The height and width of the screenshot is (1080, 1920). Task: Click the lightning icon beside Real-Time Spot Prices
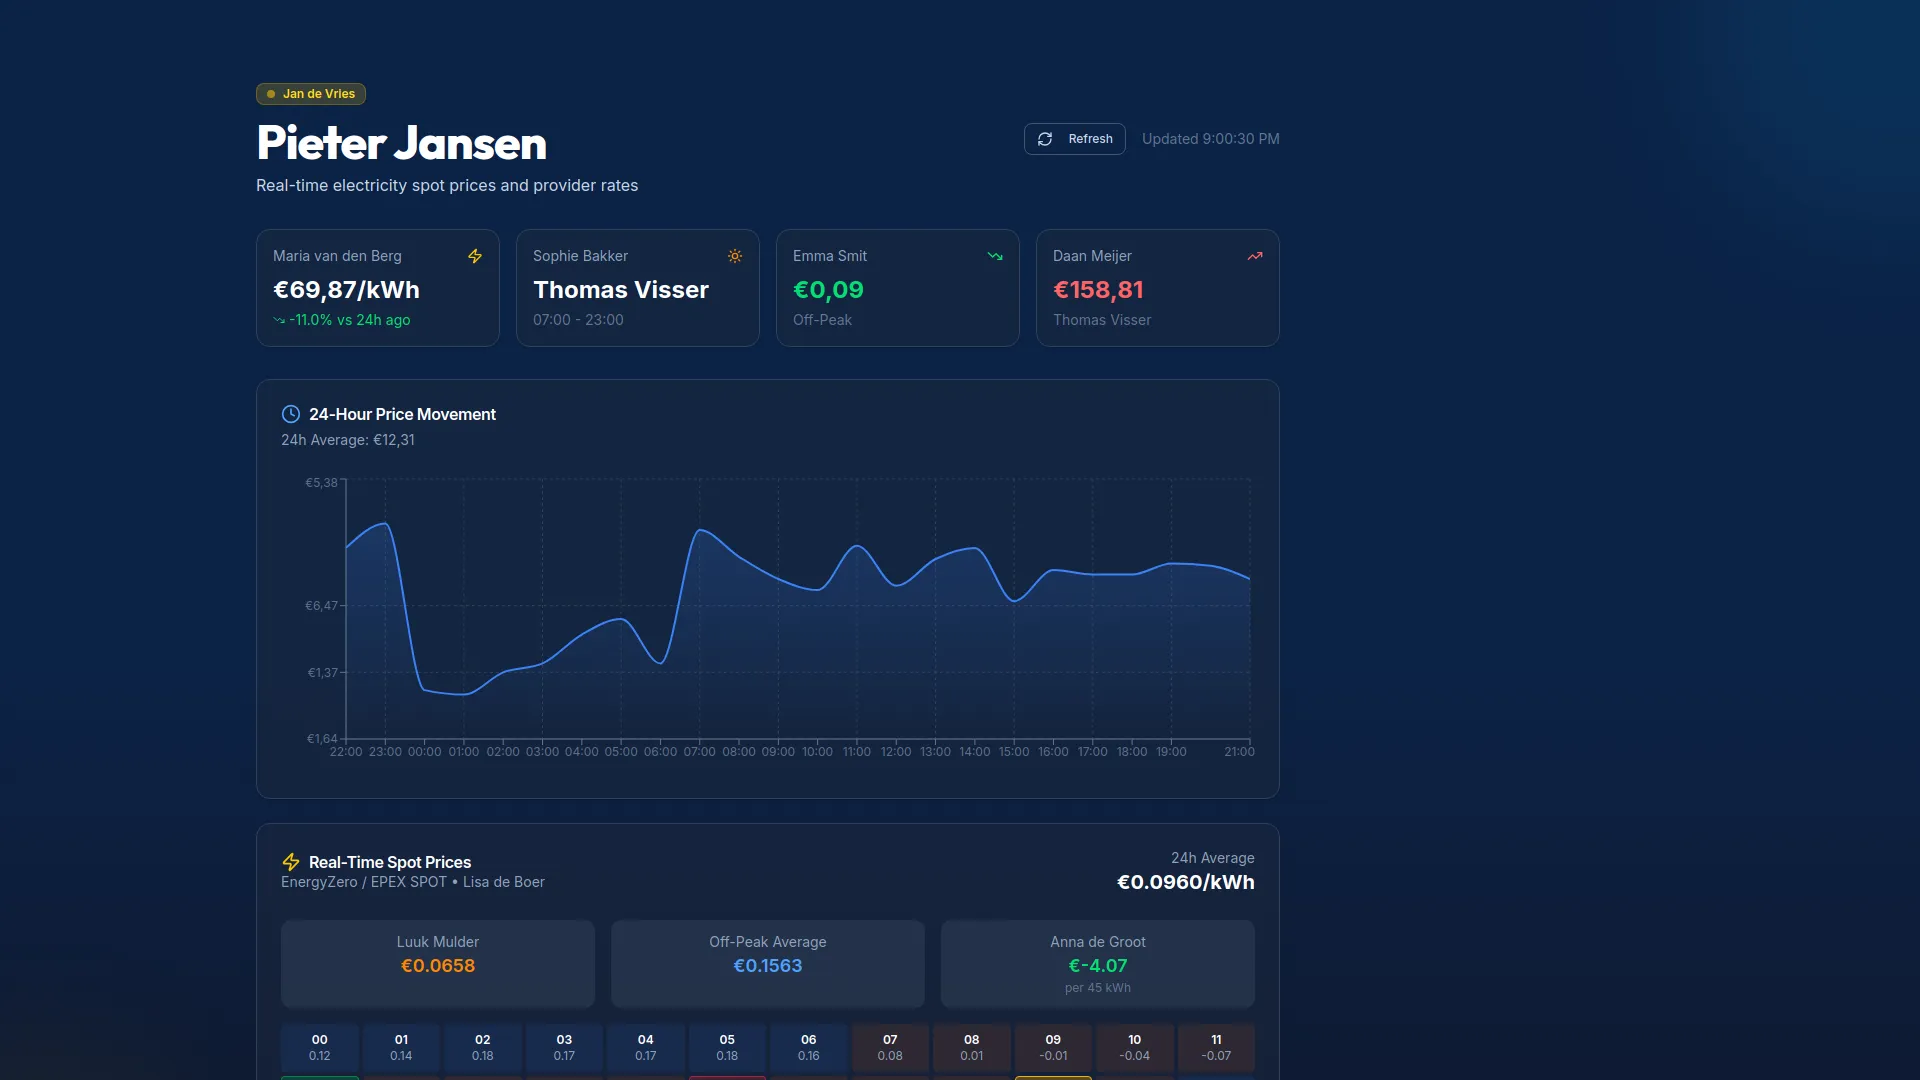pyautogui.click(x=291, y=862)
